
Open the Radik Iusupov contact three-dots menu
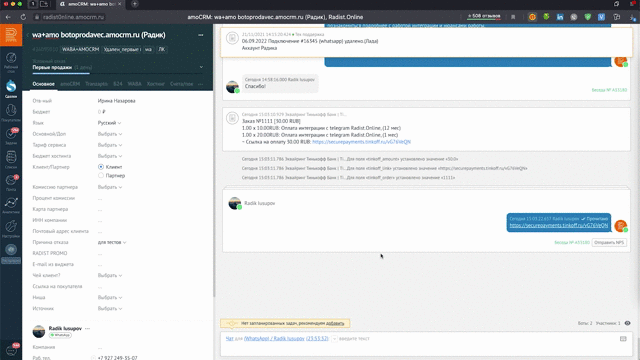87,328
